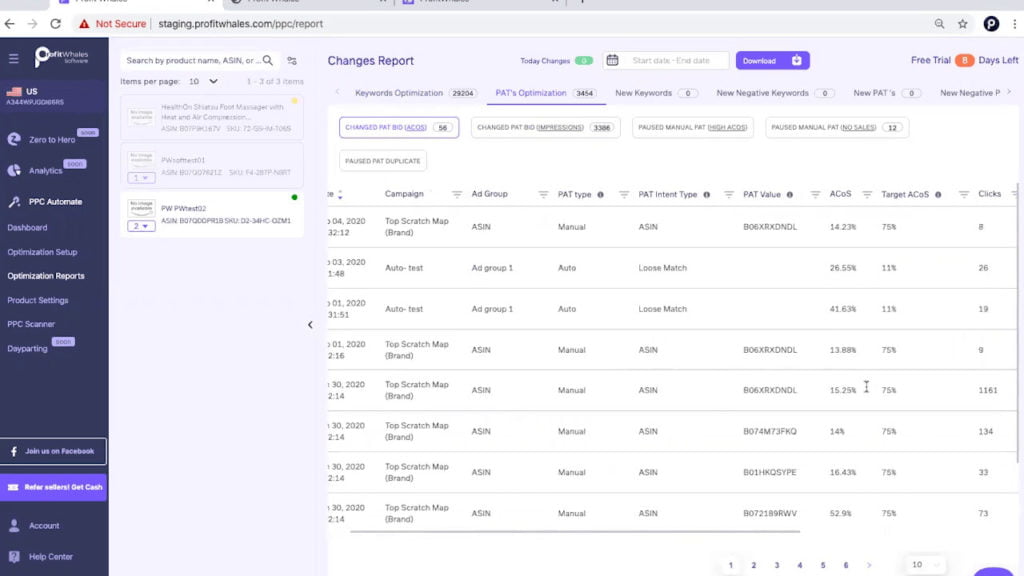Image resolution: width=1024 pixels, height=576 pixels.
Task: Switch to New Negative Keywords tab
Action: point(775,93)
